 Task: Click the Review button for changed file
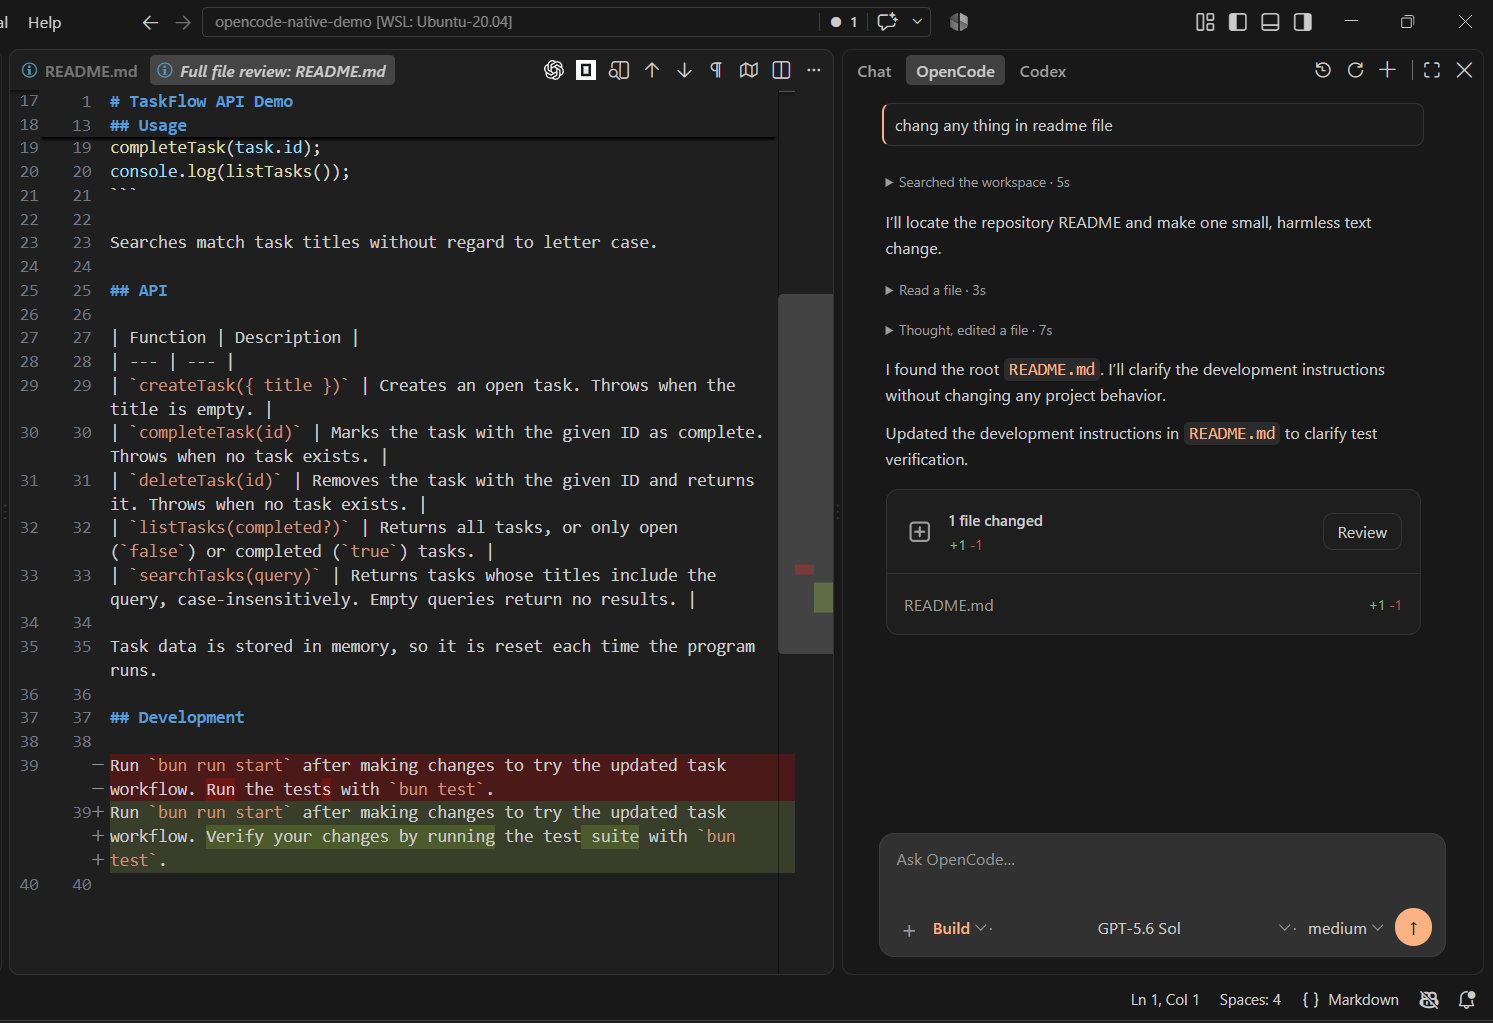1362,532
